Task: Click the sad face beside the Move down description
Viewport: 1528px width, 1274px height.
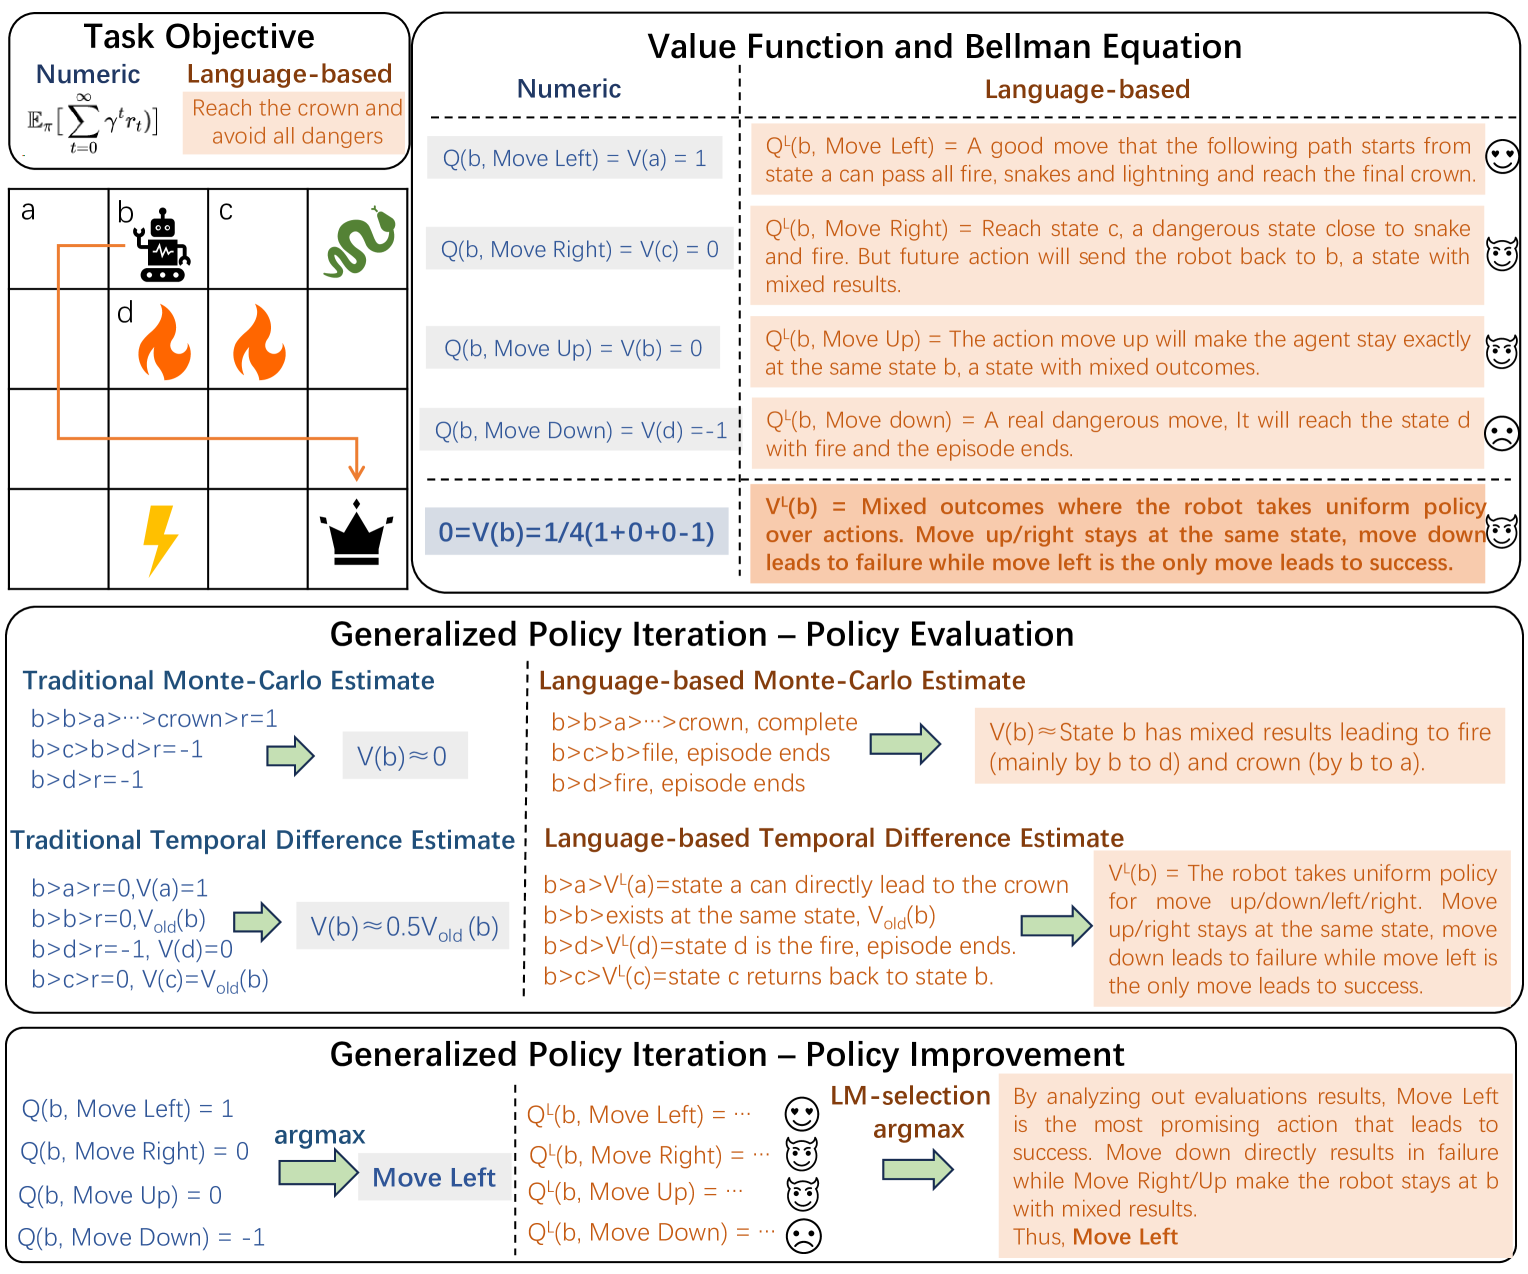Action: pyautogui.click(x=1501, y=433)
